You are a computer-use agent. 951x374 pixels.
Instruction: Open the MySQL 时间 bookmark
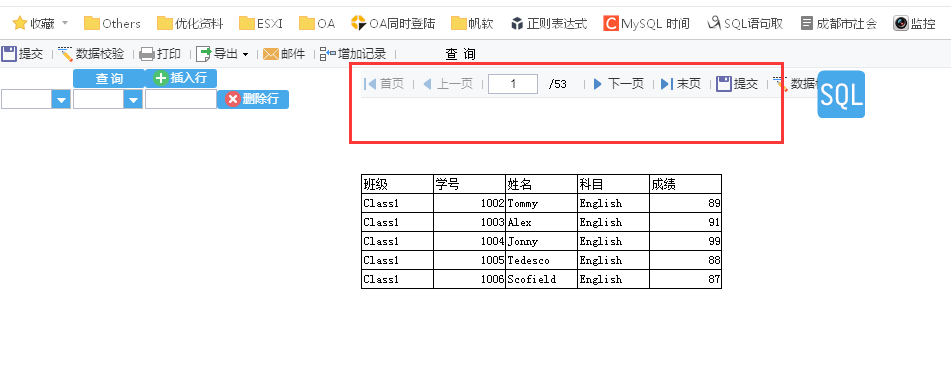pyautogui.click(x=647, y=24)
